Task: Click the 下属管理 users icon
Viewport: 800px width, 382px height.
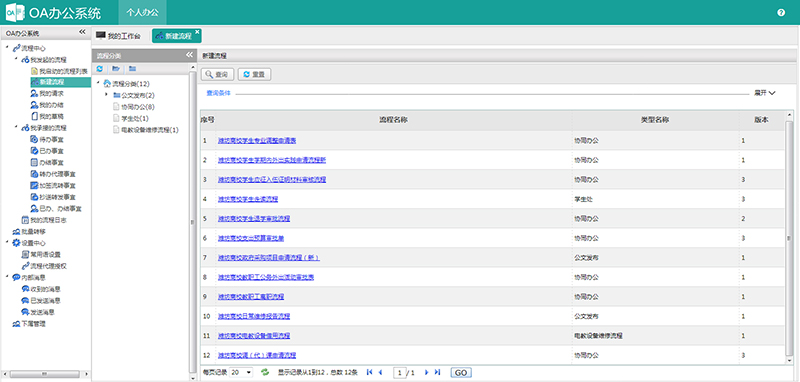Action: pos(16,324)
